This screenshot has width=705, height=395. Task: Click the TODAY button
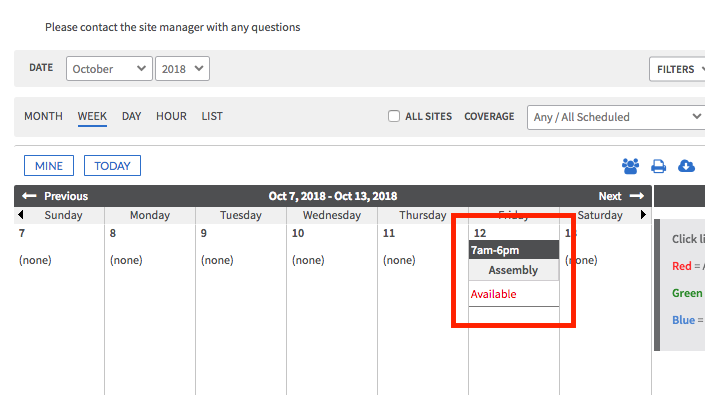[112, 166]
